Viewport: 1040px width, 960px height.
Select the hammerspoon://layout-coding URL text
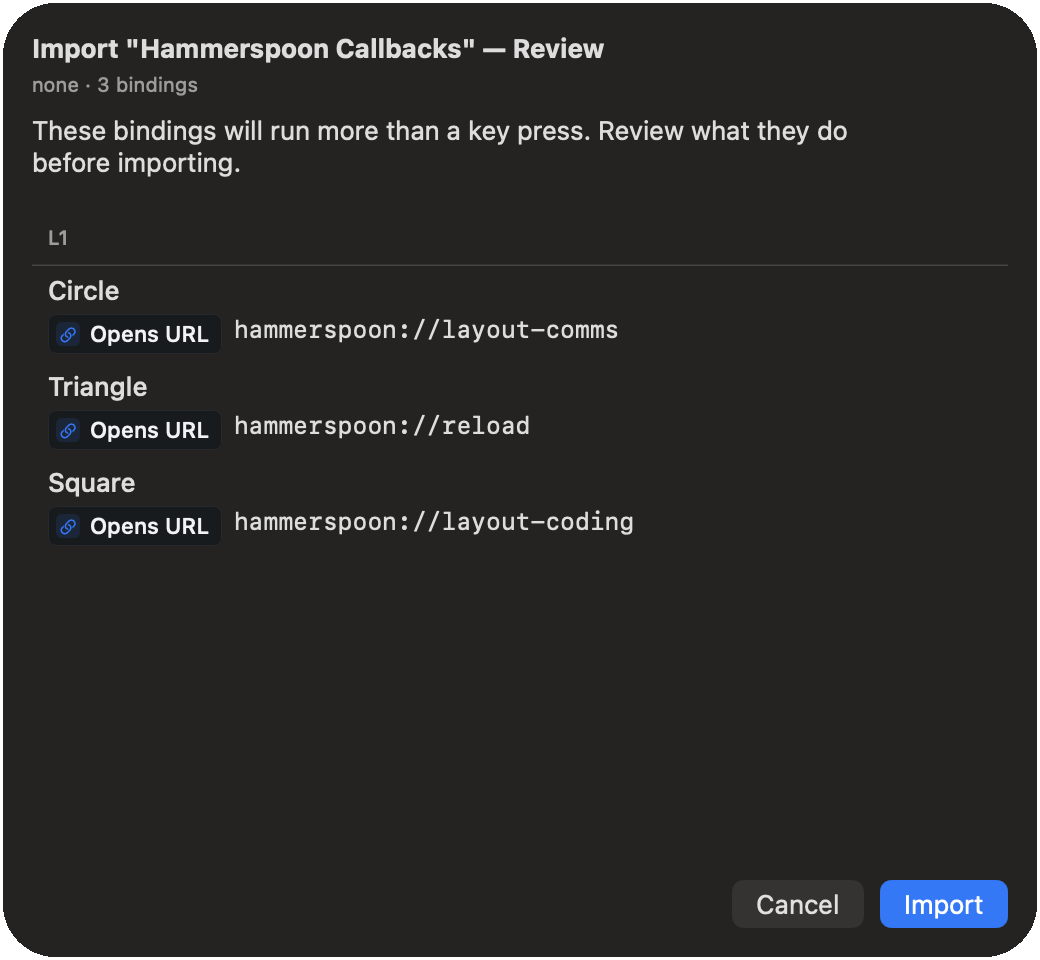pyautogui.click(x=434, y=522)
